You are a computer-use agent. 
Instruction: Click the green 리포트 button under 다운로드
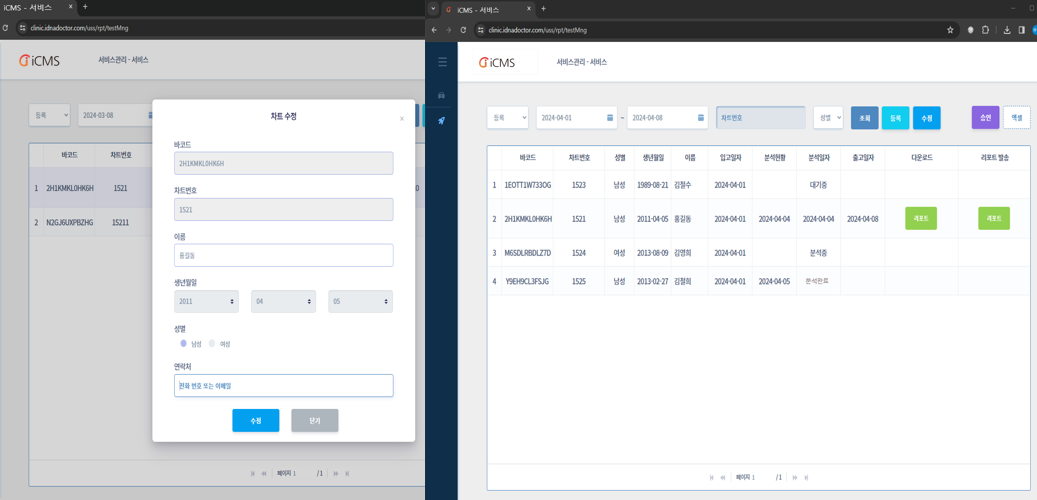[x=920, y=218]
